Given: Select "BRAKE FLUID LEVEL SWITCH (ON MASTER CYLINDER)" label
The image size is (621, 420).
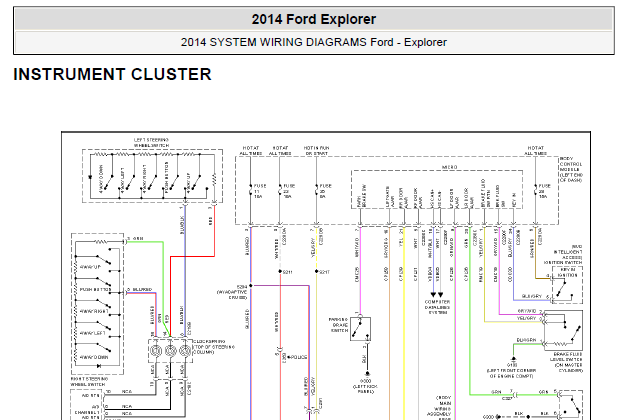Looking at the screenshot, I should 566,362.
